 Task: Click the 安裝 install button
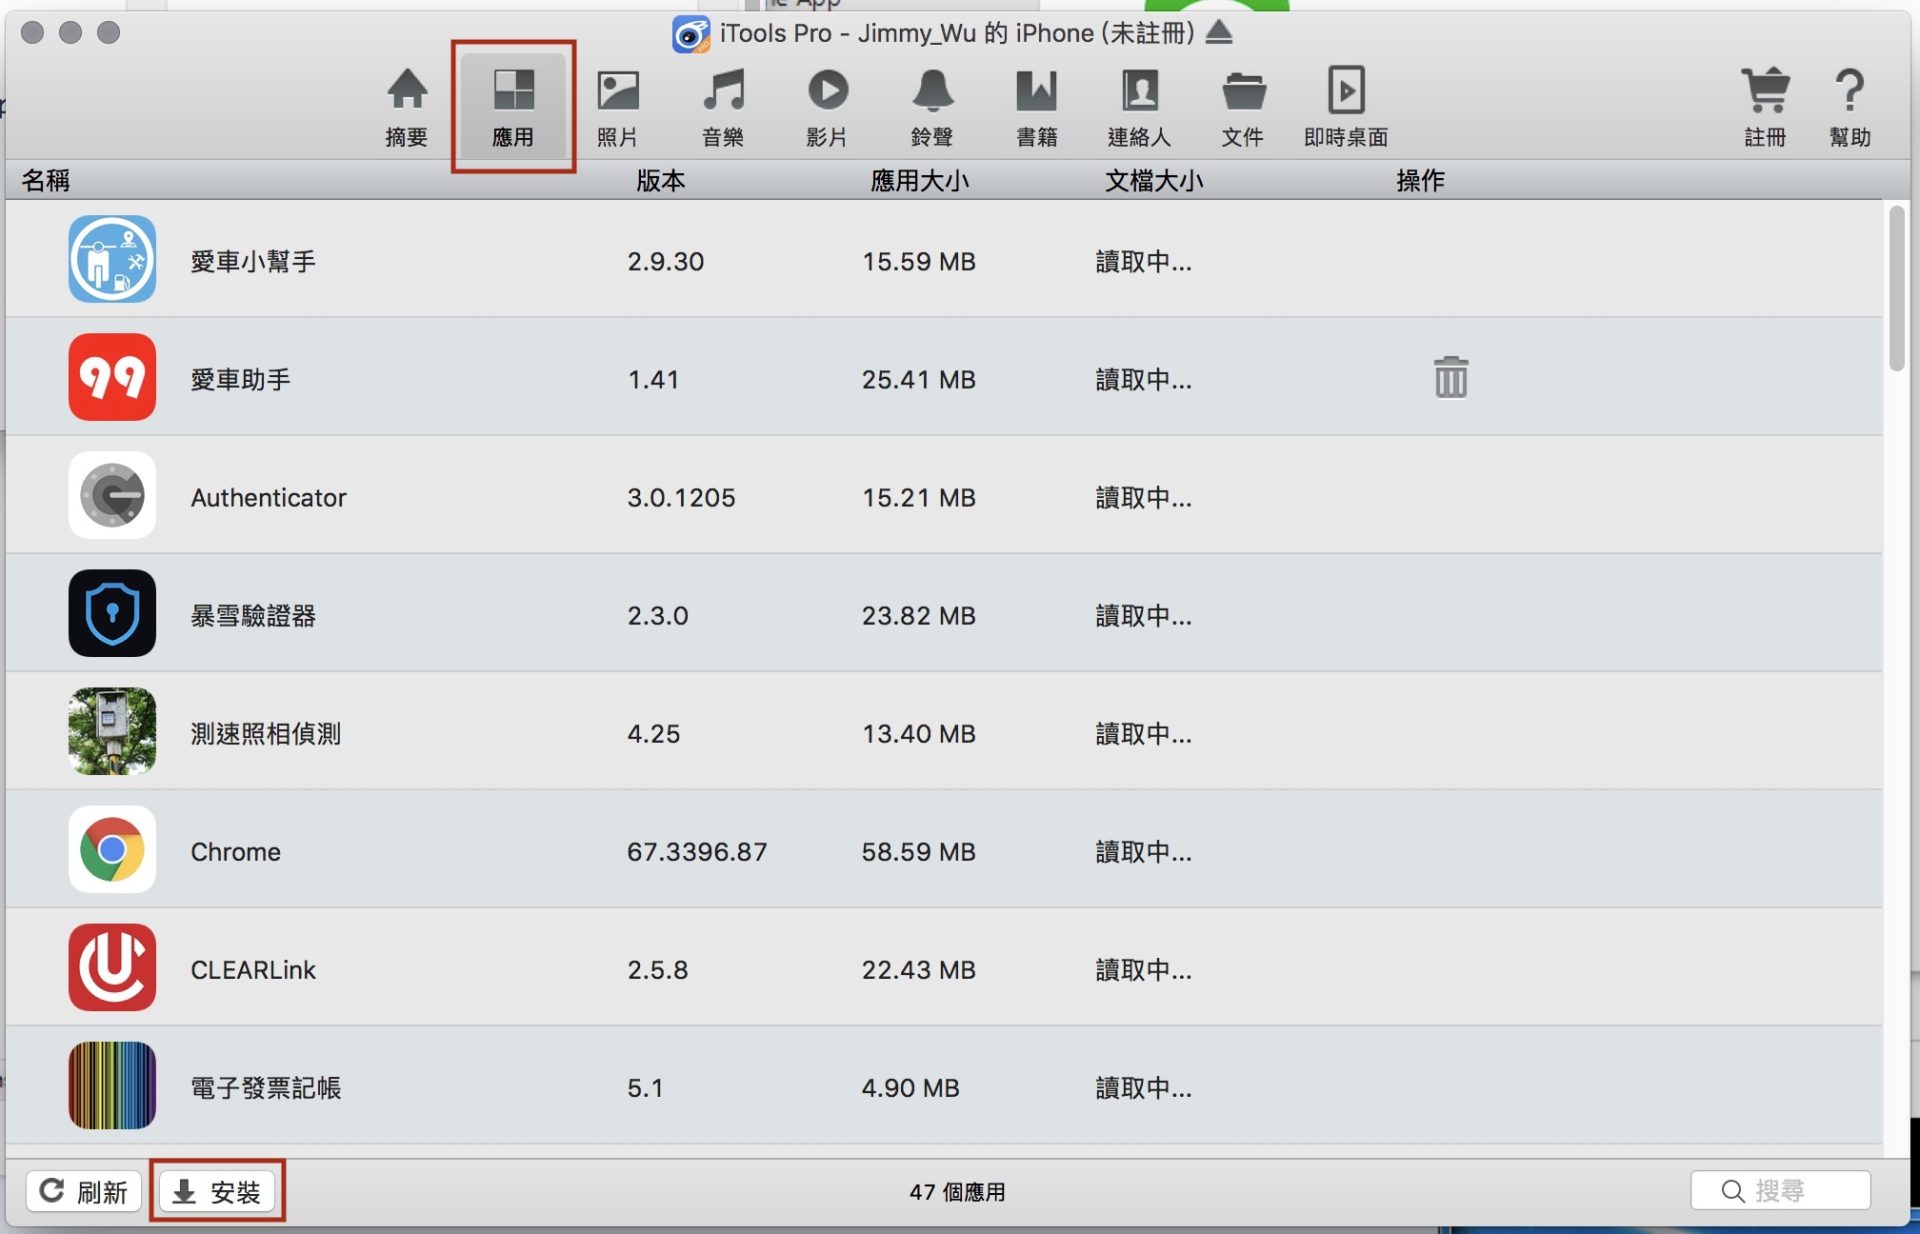point(217,1191)
